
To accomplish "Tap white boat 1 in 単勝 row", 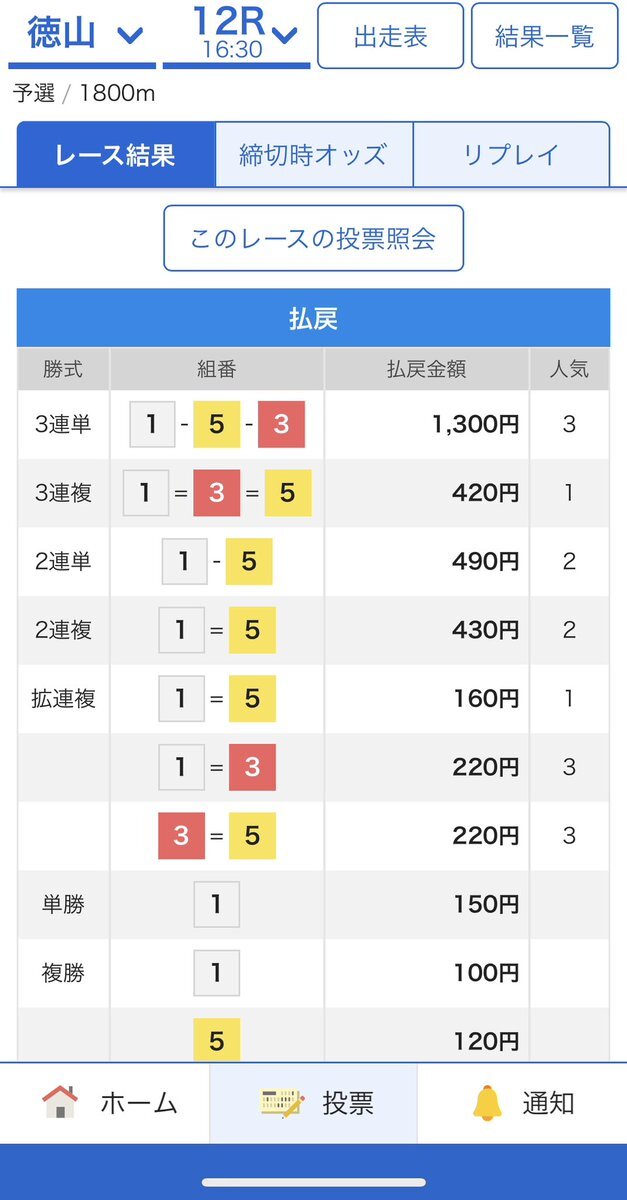I will 217,905.
